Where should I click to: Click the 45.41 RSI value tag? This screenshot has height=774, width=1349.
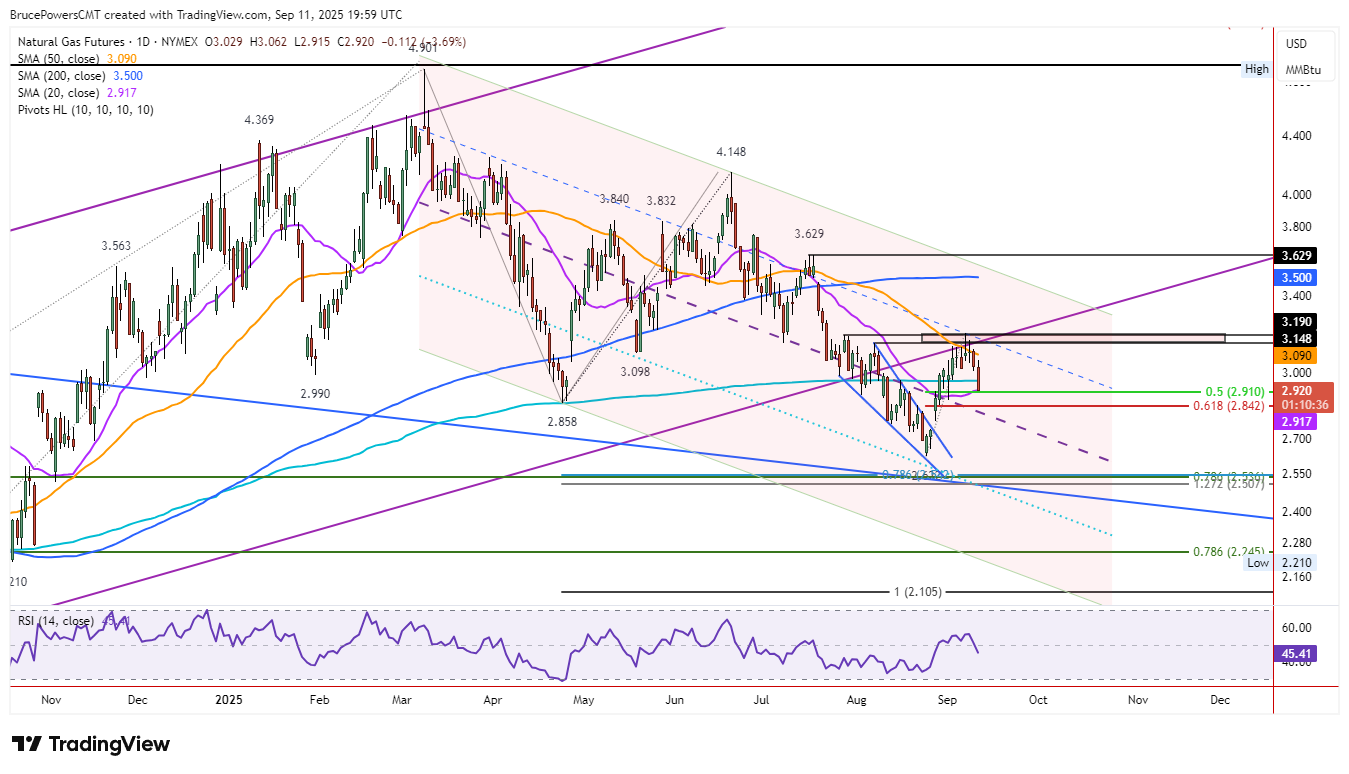click(x=1295, y=653)
